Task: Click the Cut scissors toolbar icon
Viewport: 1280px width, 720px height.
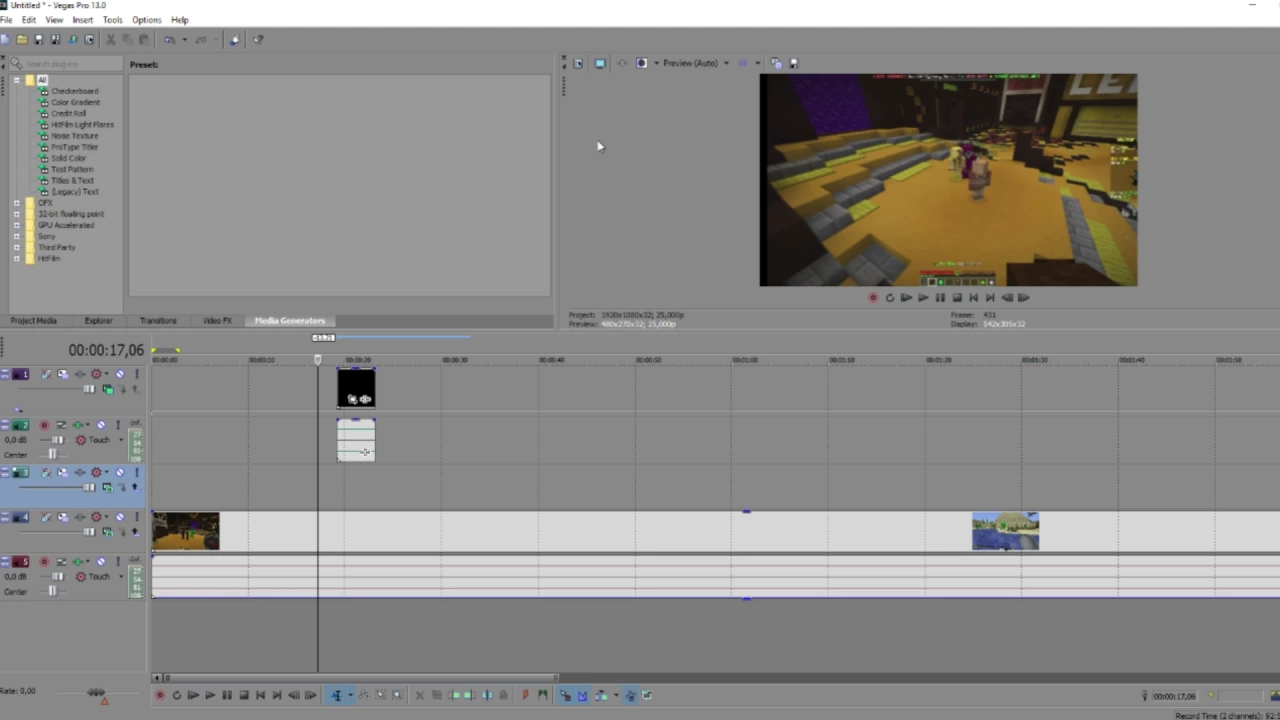Action: click(x=110, y=40)
